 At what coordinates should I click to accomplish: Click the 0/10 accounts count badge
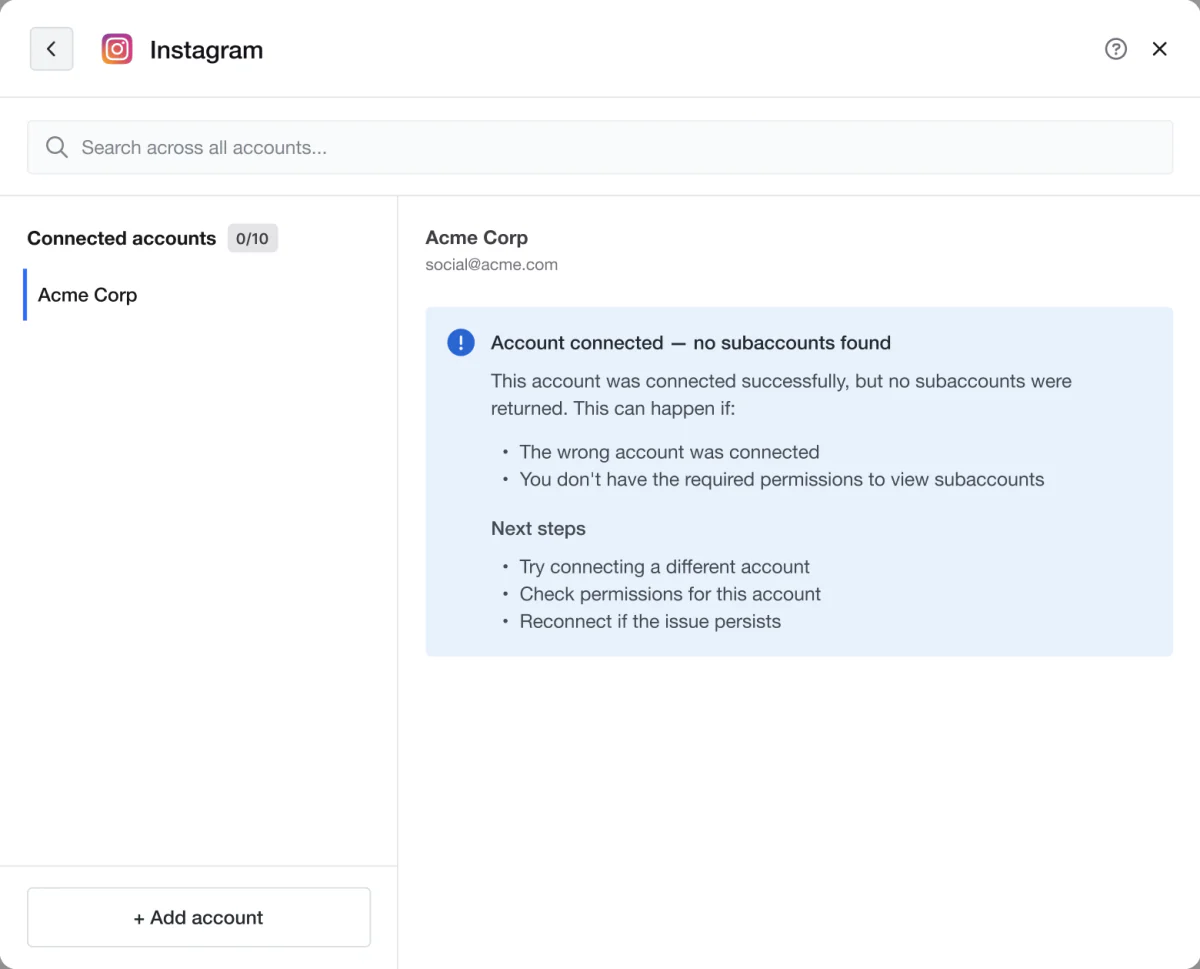point(252,239)
